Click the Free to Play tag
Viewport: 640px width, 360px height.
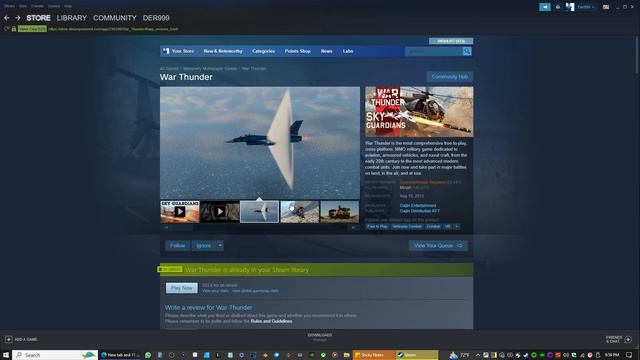click(x=377, y=227)
